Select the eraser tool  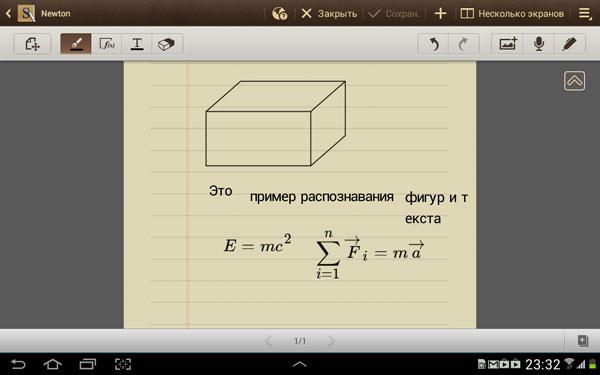coord(167,44)
